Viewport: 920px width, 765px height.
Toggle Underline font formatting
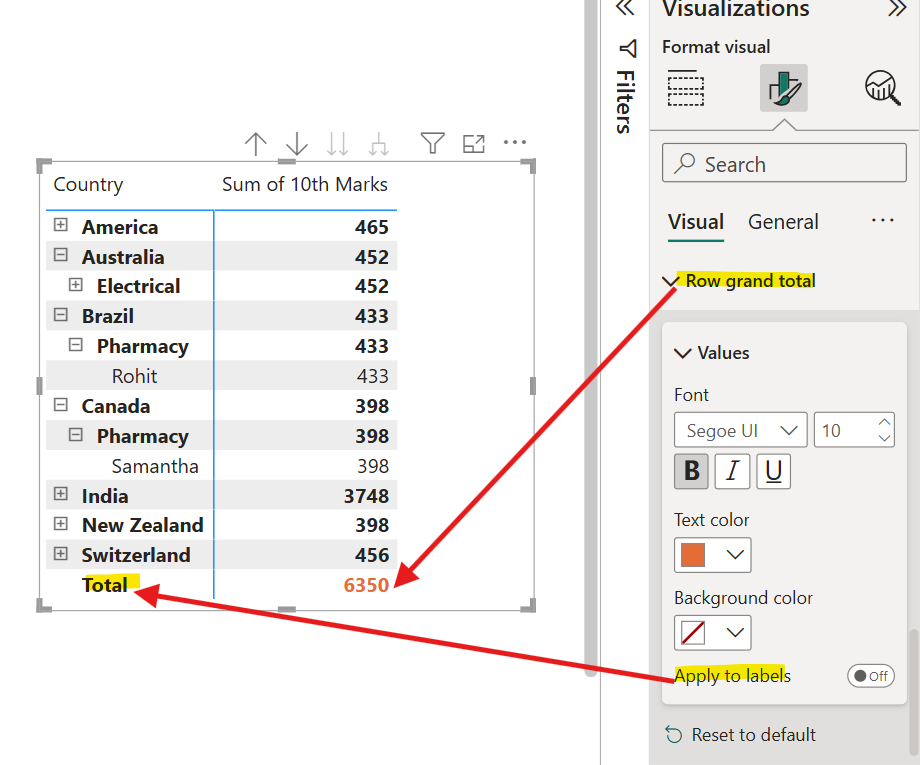coord(773,471)
